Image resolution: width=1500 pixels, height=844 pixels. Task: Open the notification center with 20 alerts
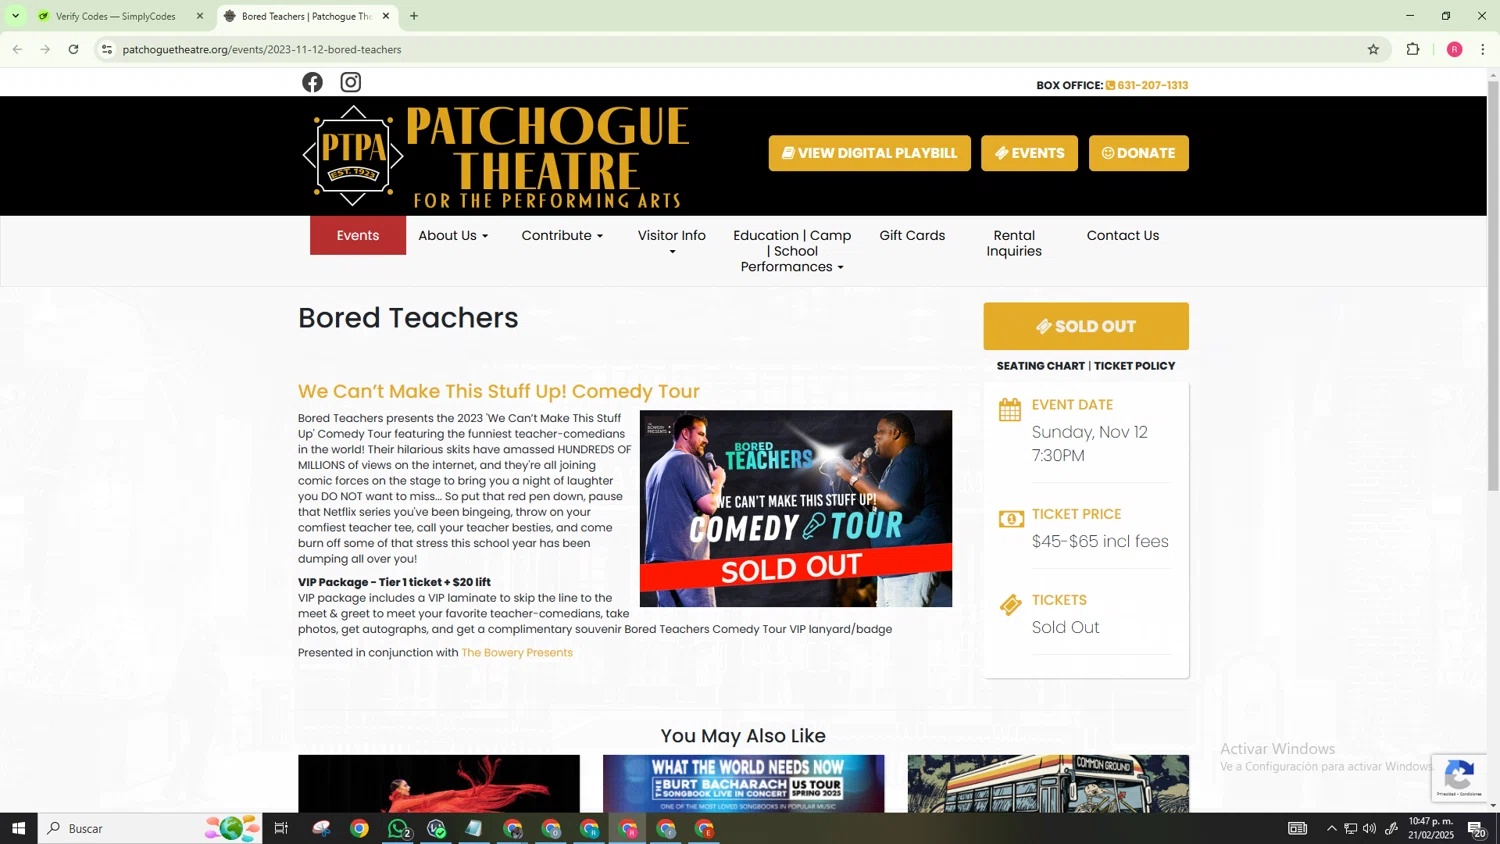point(1477,828)
